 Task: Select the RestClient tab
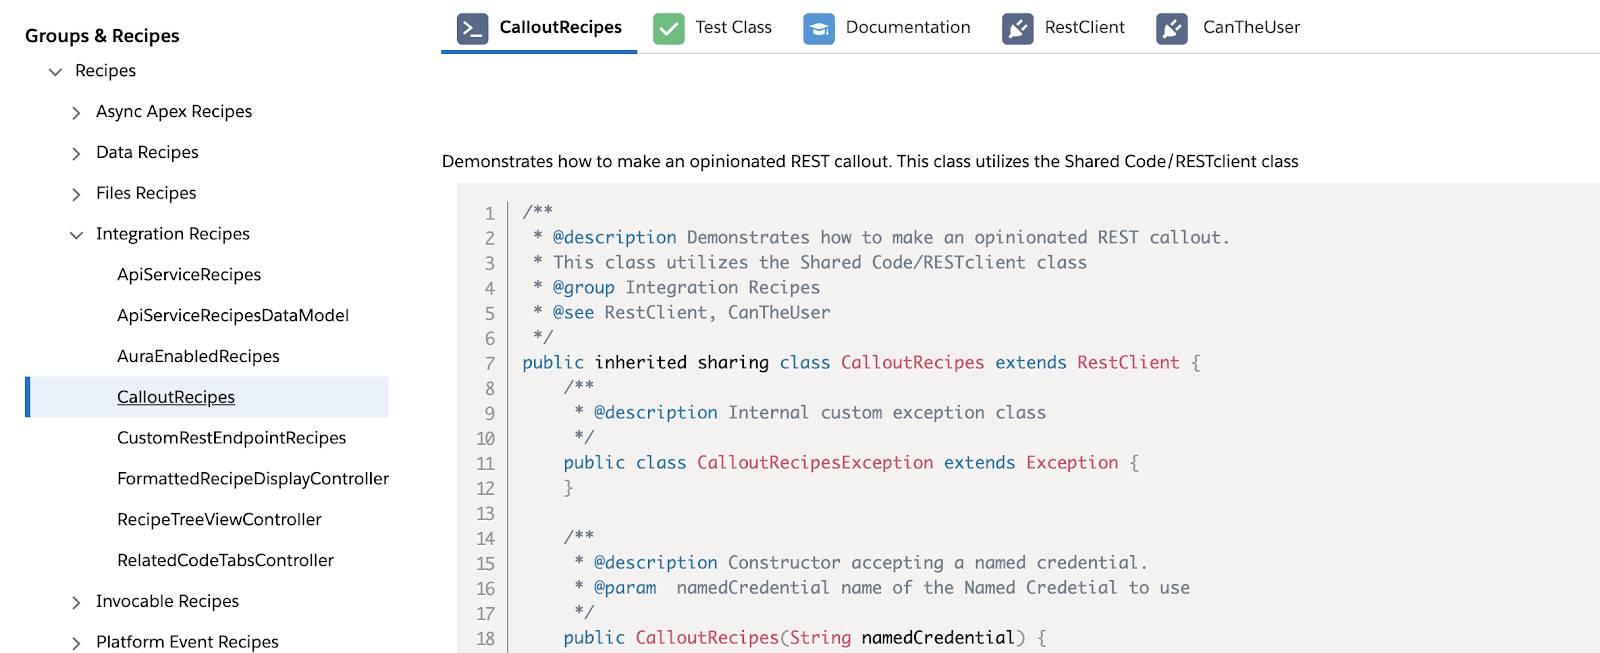click(1084, 28)
